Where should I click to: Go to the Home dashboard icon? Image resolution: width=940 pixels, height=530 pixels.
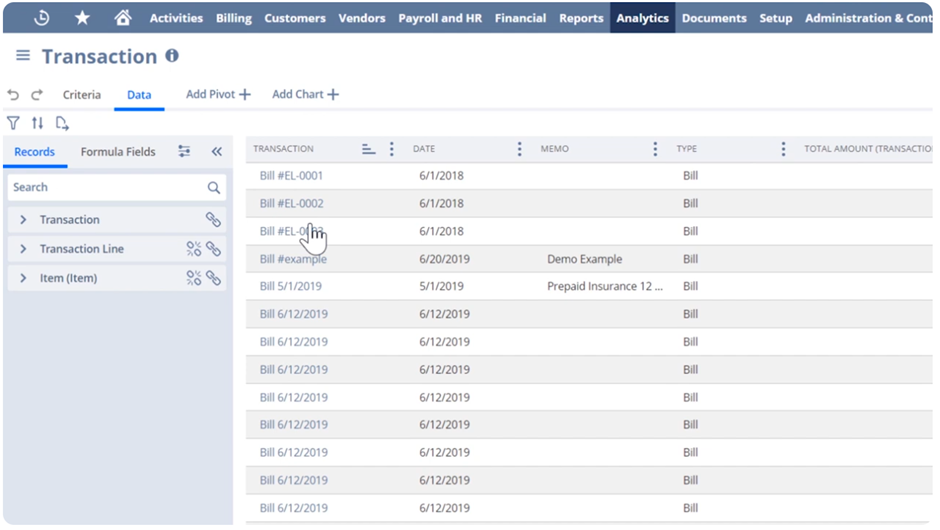[x=123, y=18]
